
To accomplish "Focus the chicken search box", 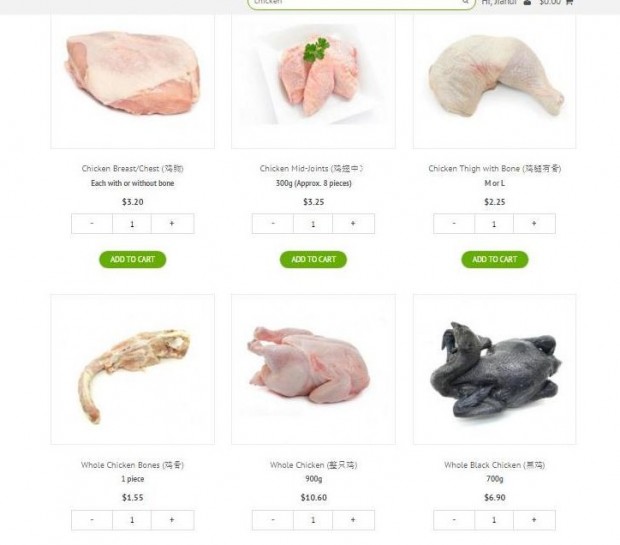I will (356, 3).
